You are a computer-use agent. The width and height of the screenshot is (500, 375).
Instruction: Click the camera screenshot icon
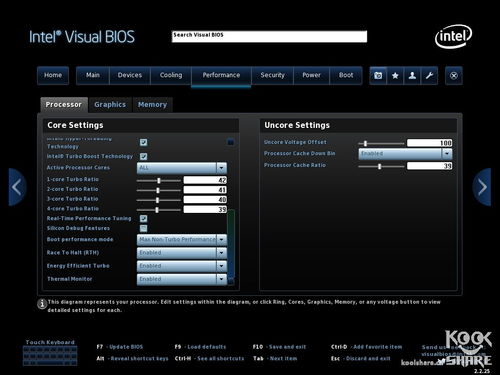tap(378, 76)
